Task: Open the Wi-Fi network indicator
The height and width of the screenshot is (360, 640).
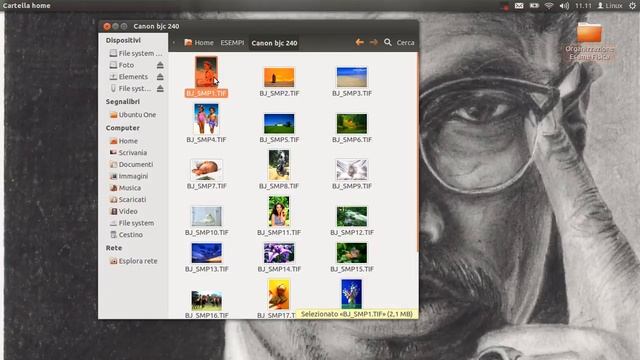Action: [549, 6]
